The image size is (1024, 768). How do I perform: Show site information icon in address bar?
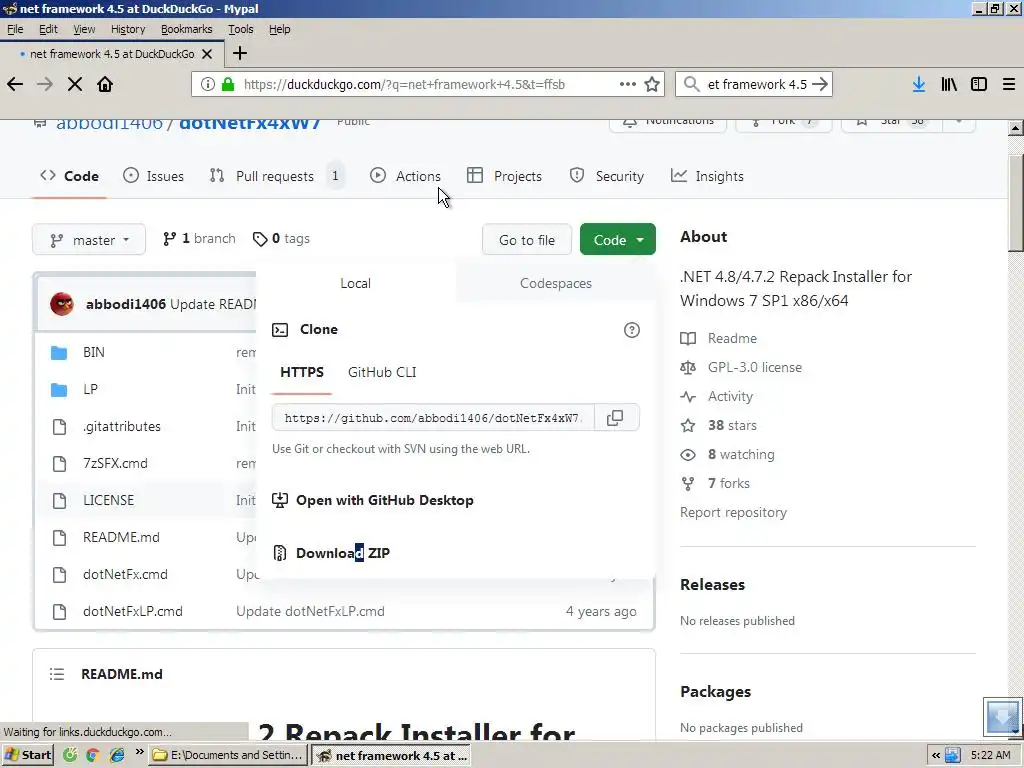[x=208, y=84]
